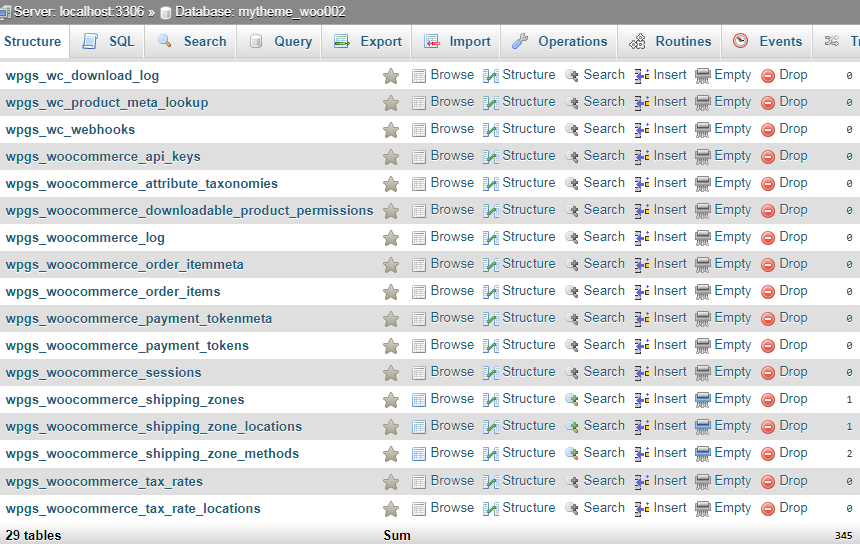Open table wpgs_woocommerce_downloadable_product_permissions
This screenshot has width=860, height=544.
(189, 211)
